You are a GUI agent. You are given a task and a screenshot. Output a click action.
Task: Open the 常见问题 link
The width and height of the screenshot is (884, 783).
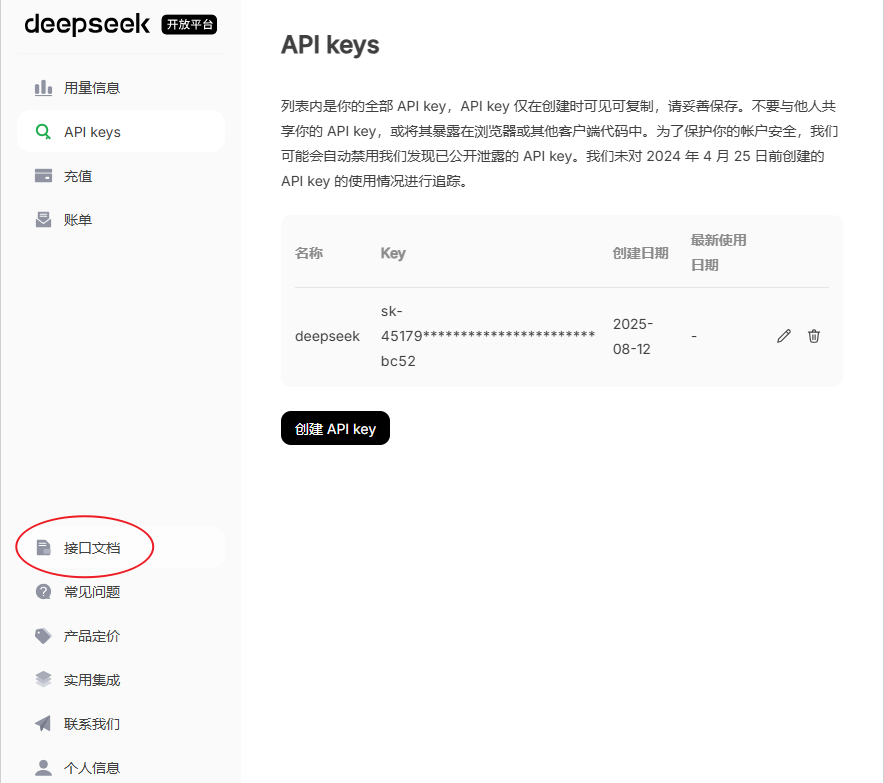click(x=121, y=592)
